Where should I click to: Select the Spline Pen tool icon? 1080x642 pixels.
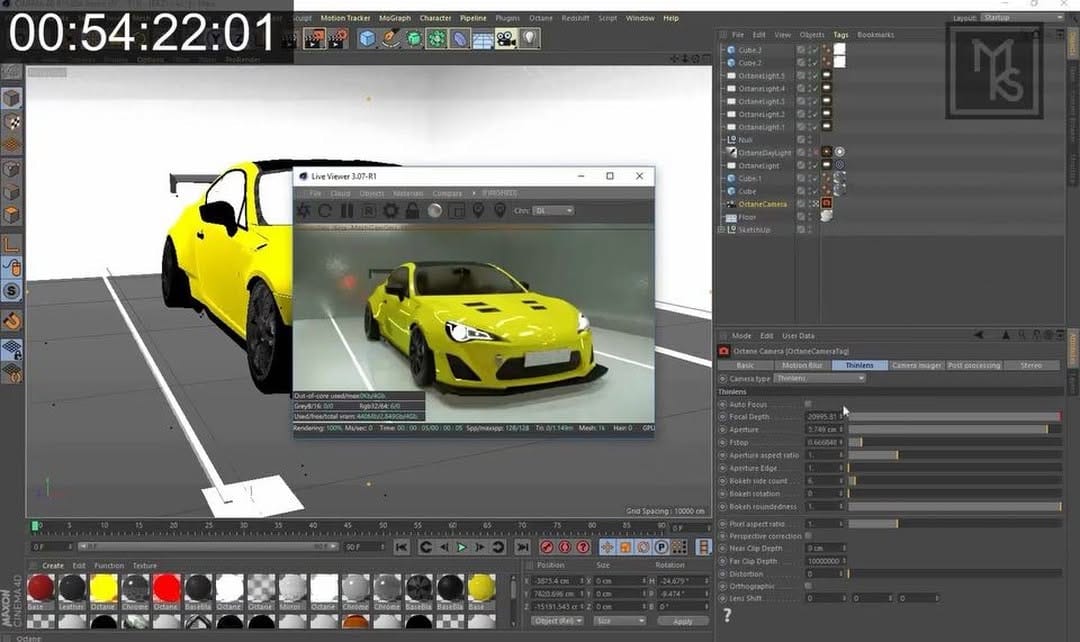391,39
